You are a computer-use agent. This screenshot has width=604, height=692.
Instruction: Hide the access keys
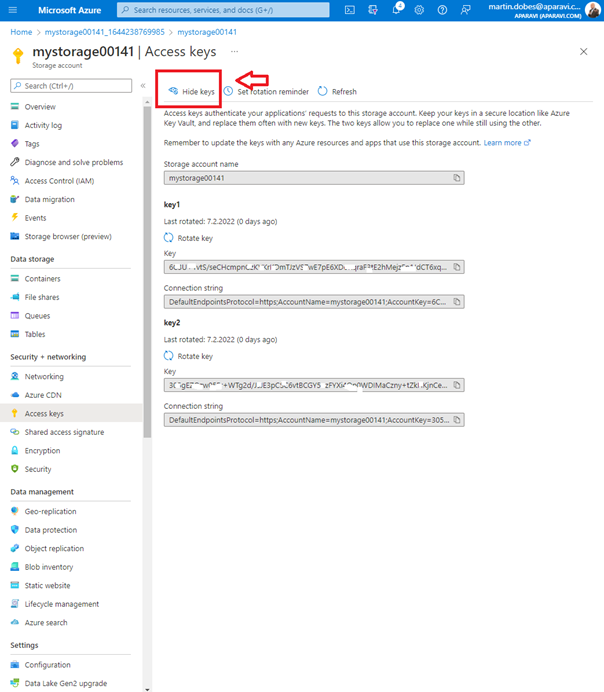pos(191,91)
